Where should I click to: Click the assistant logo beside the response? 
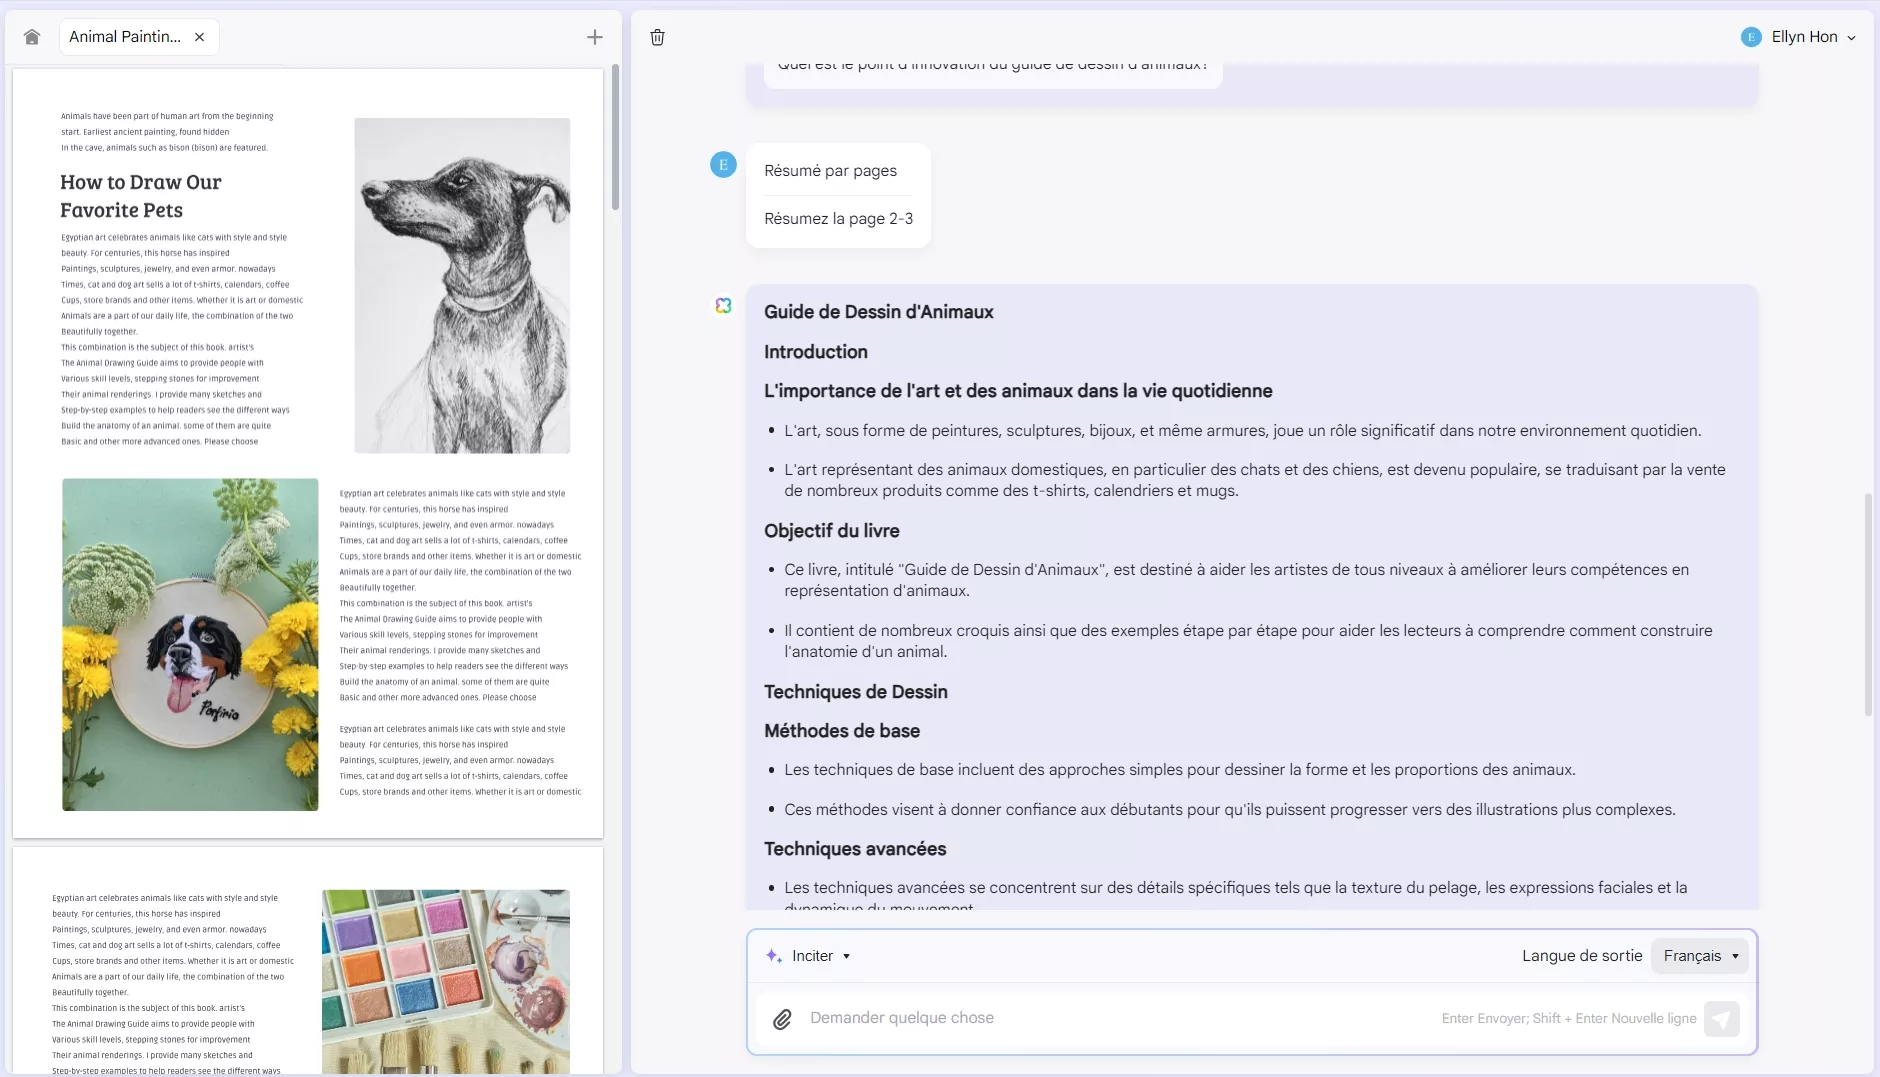pos(723,305)
